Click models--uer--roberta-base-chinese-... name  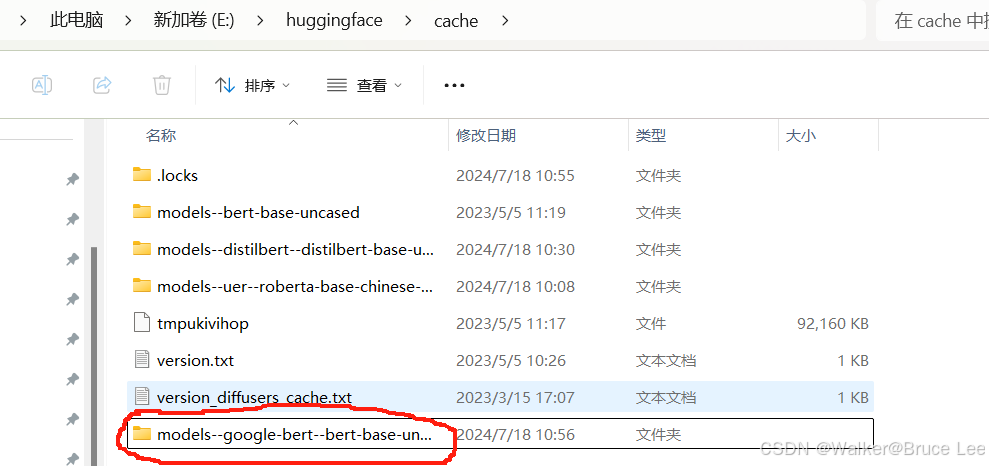(x=295, y=286)
